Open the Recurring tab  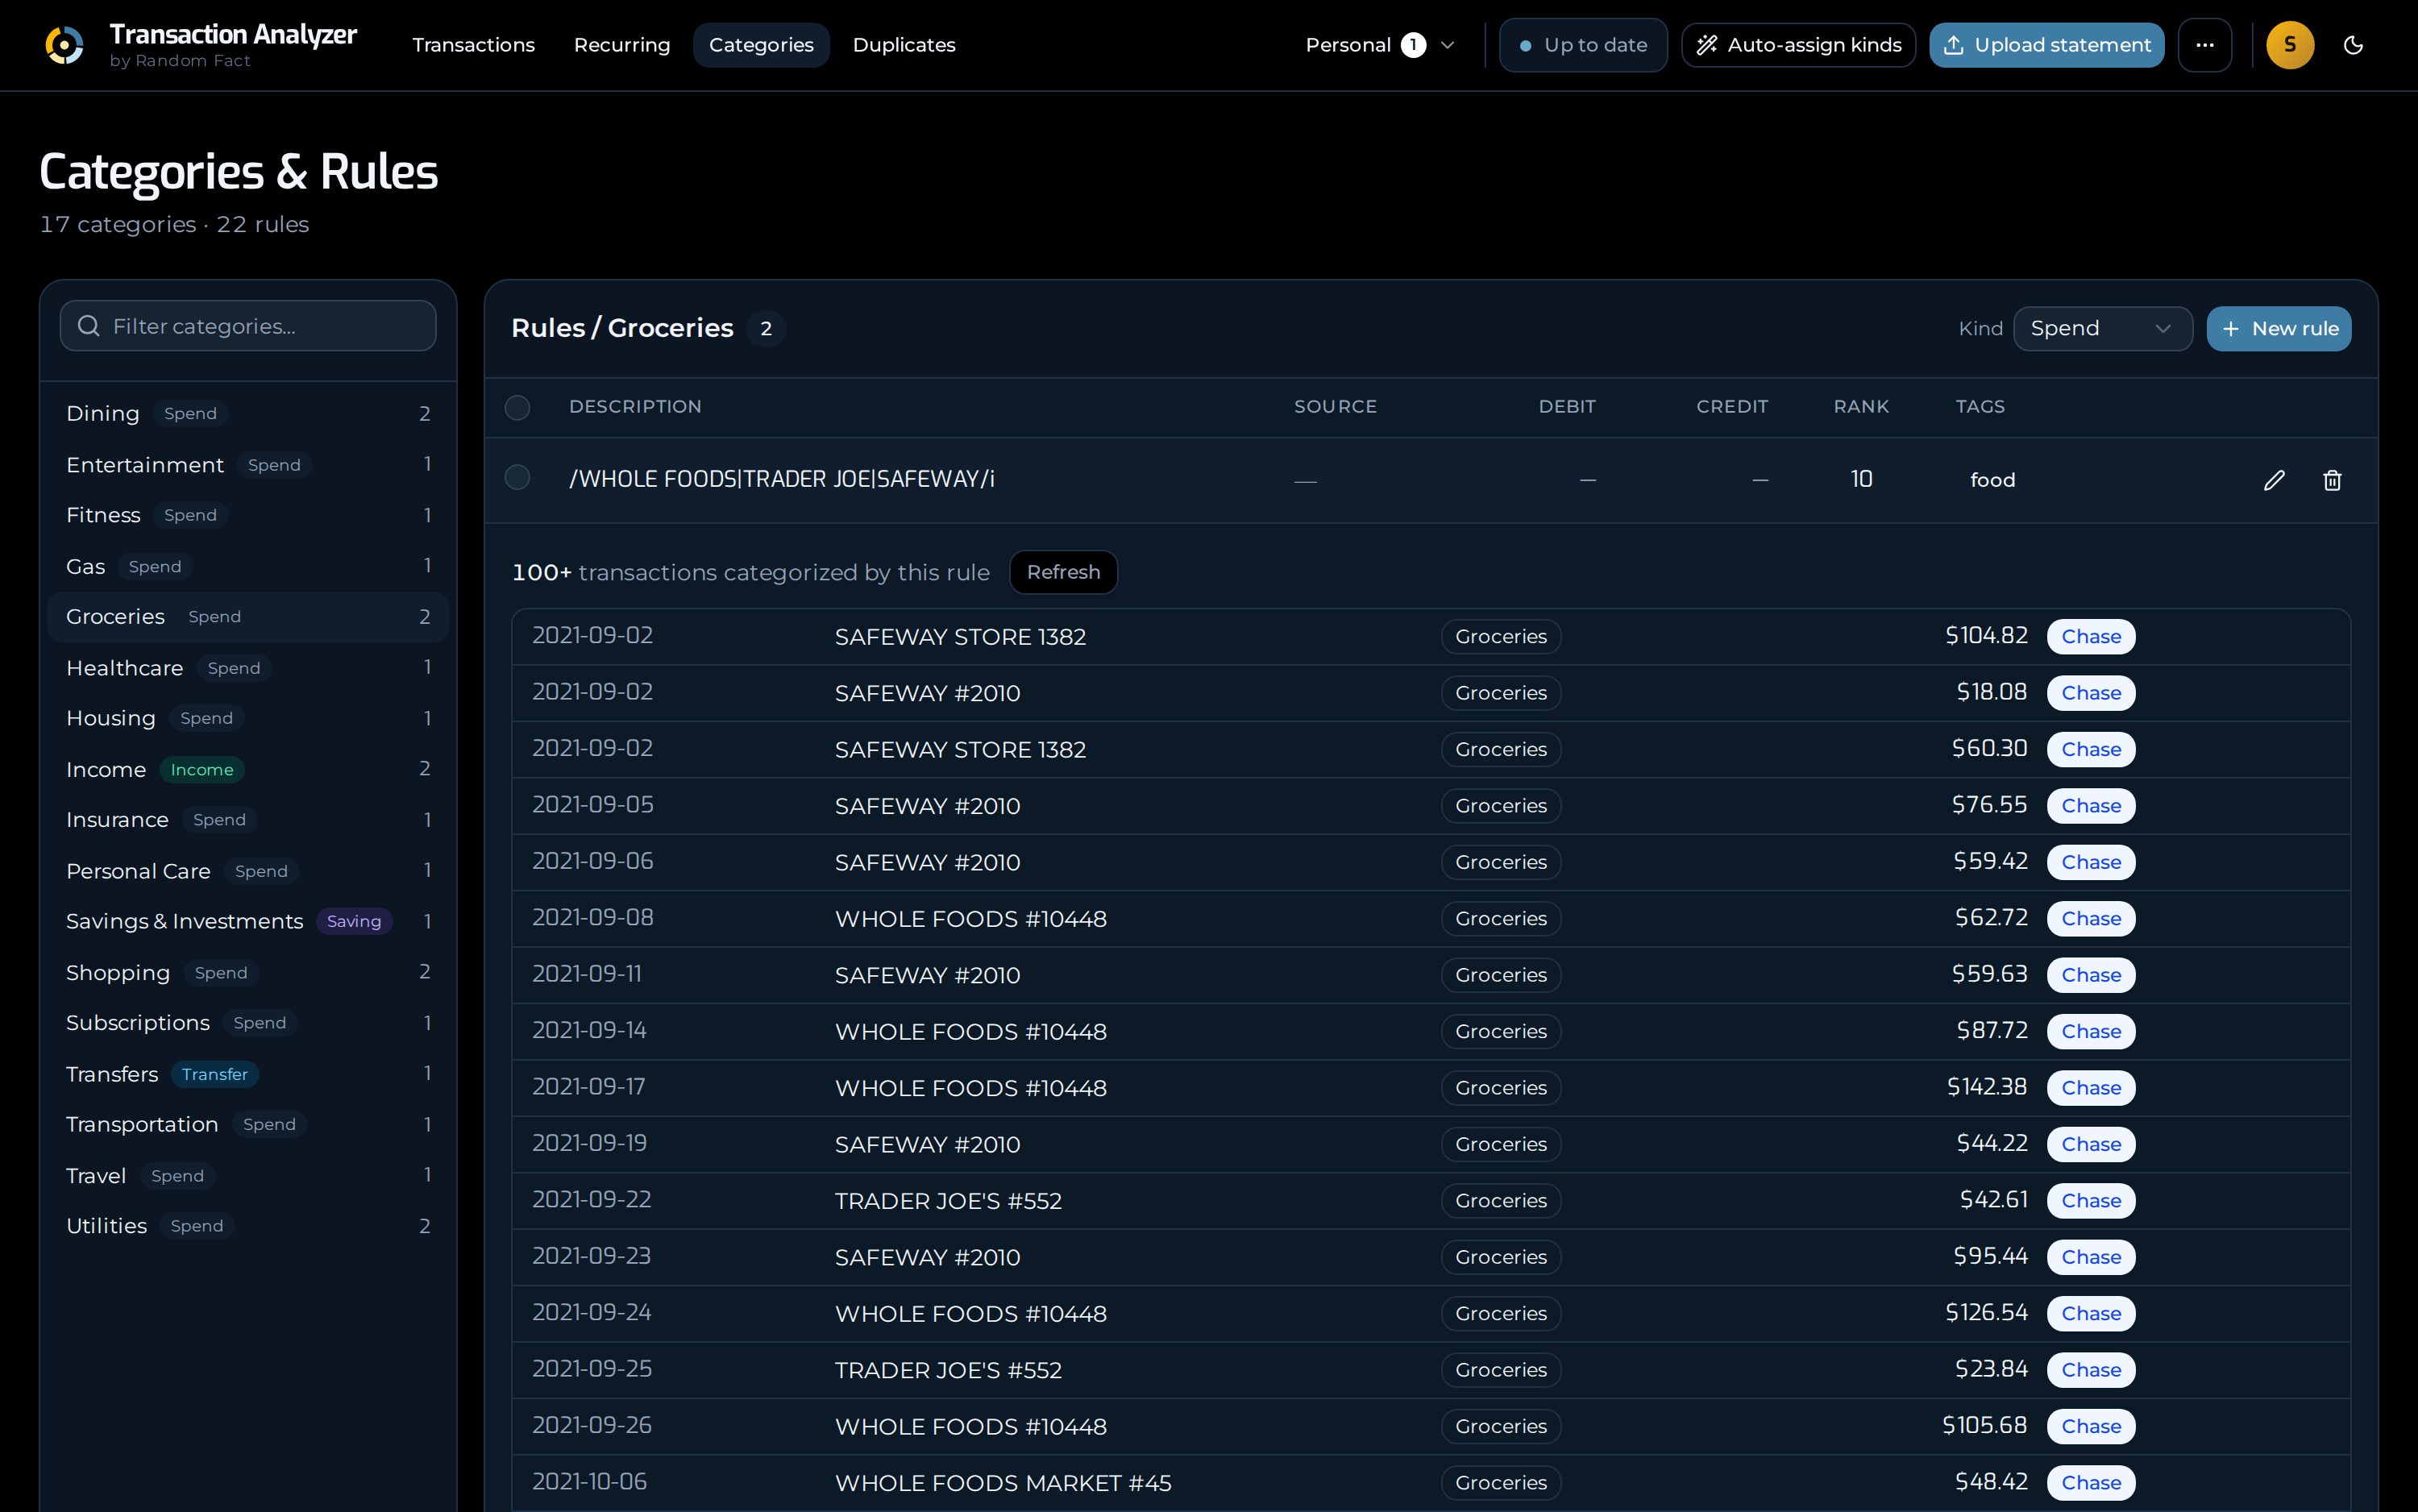(x=621, y=45)
